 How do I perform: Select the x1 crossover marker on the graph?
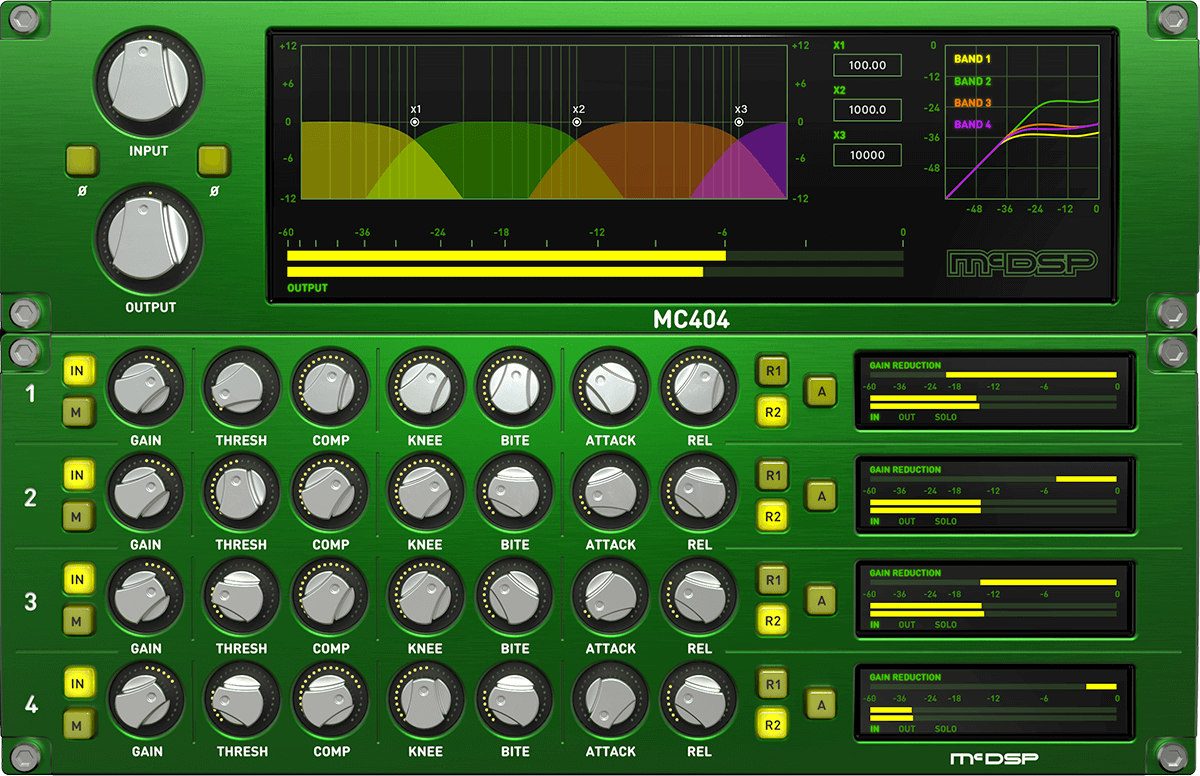pos(415,120)
